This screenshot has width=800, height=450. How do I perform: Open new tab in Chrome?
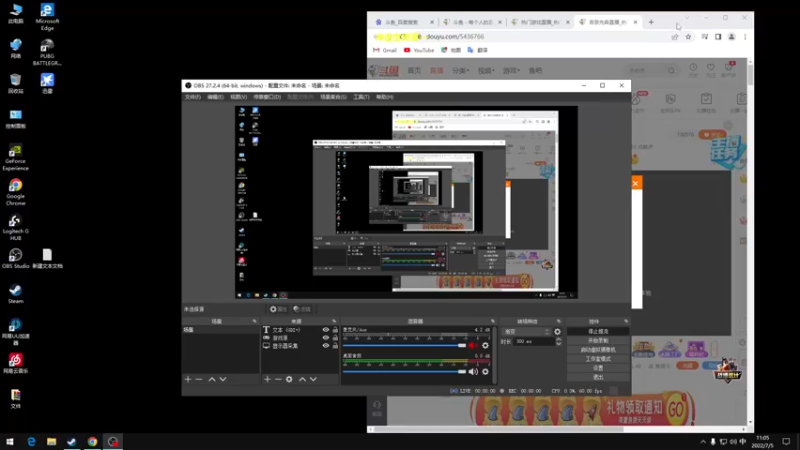click(651, 22)
